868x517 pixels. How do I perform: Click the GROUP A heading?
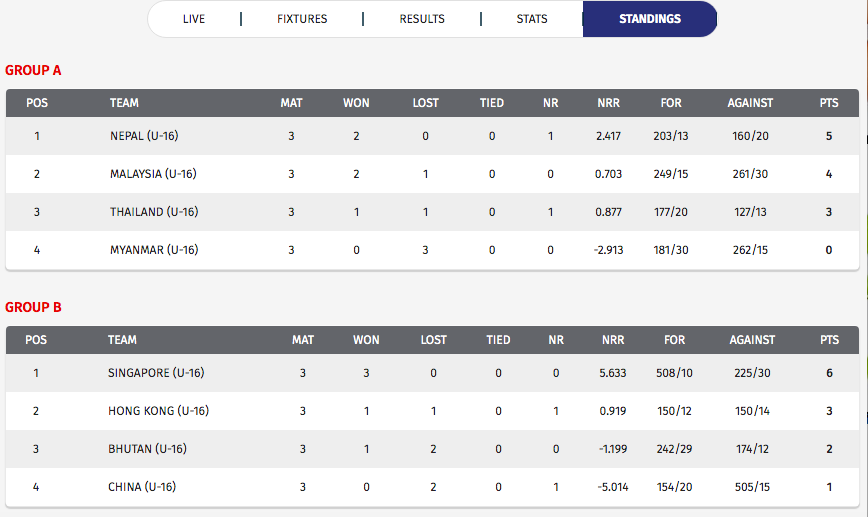pyautogui.click(x=33, y=70)
